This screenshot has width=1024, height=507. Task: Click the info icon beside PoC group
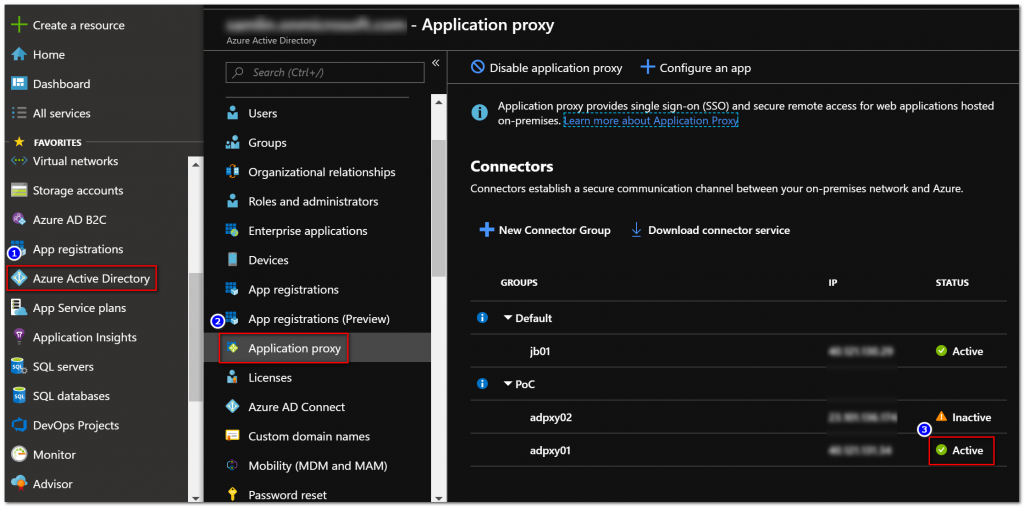(483, 384)
